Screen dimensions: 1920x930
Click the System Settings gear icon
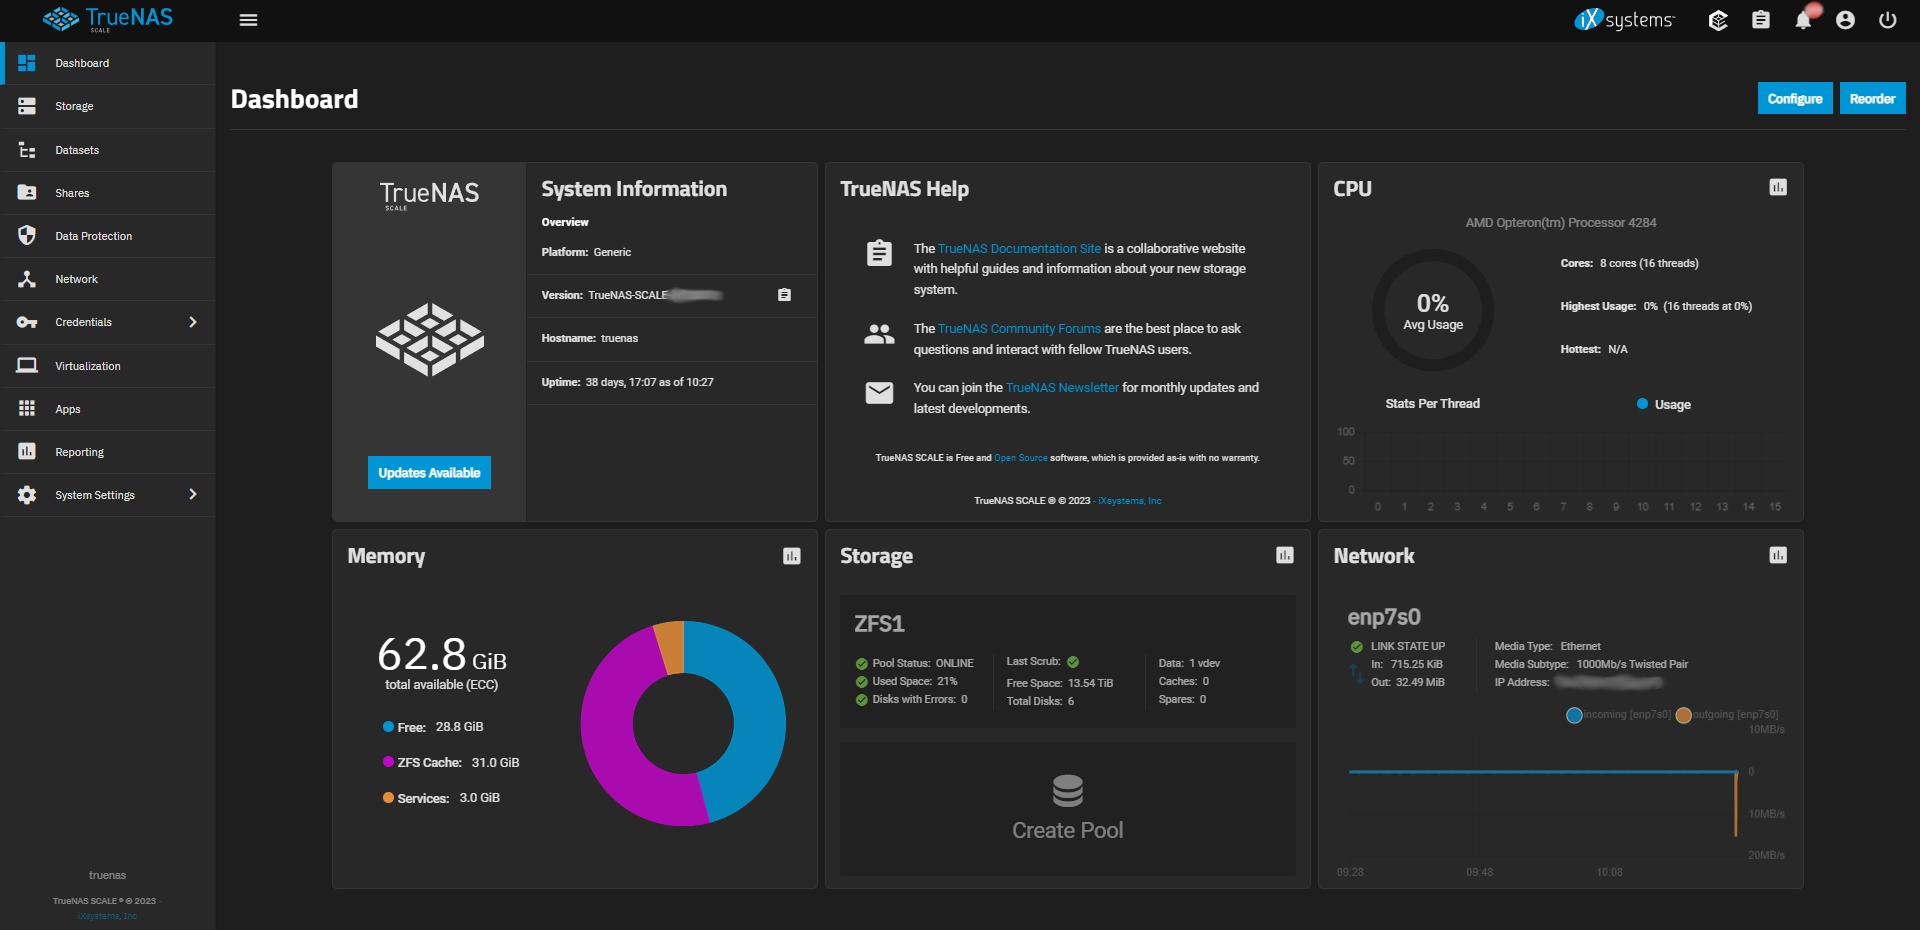point(27,495)
